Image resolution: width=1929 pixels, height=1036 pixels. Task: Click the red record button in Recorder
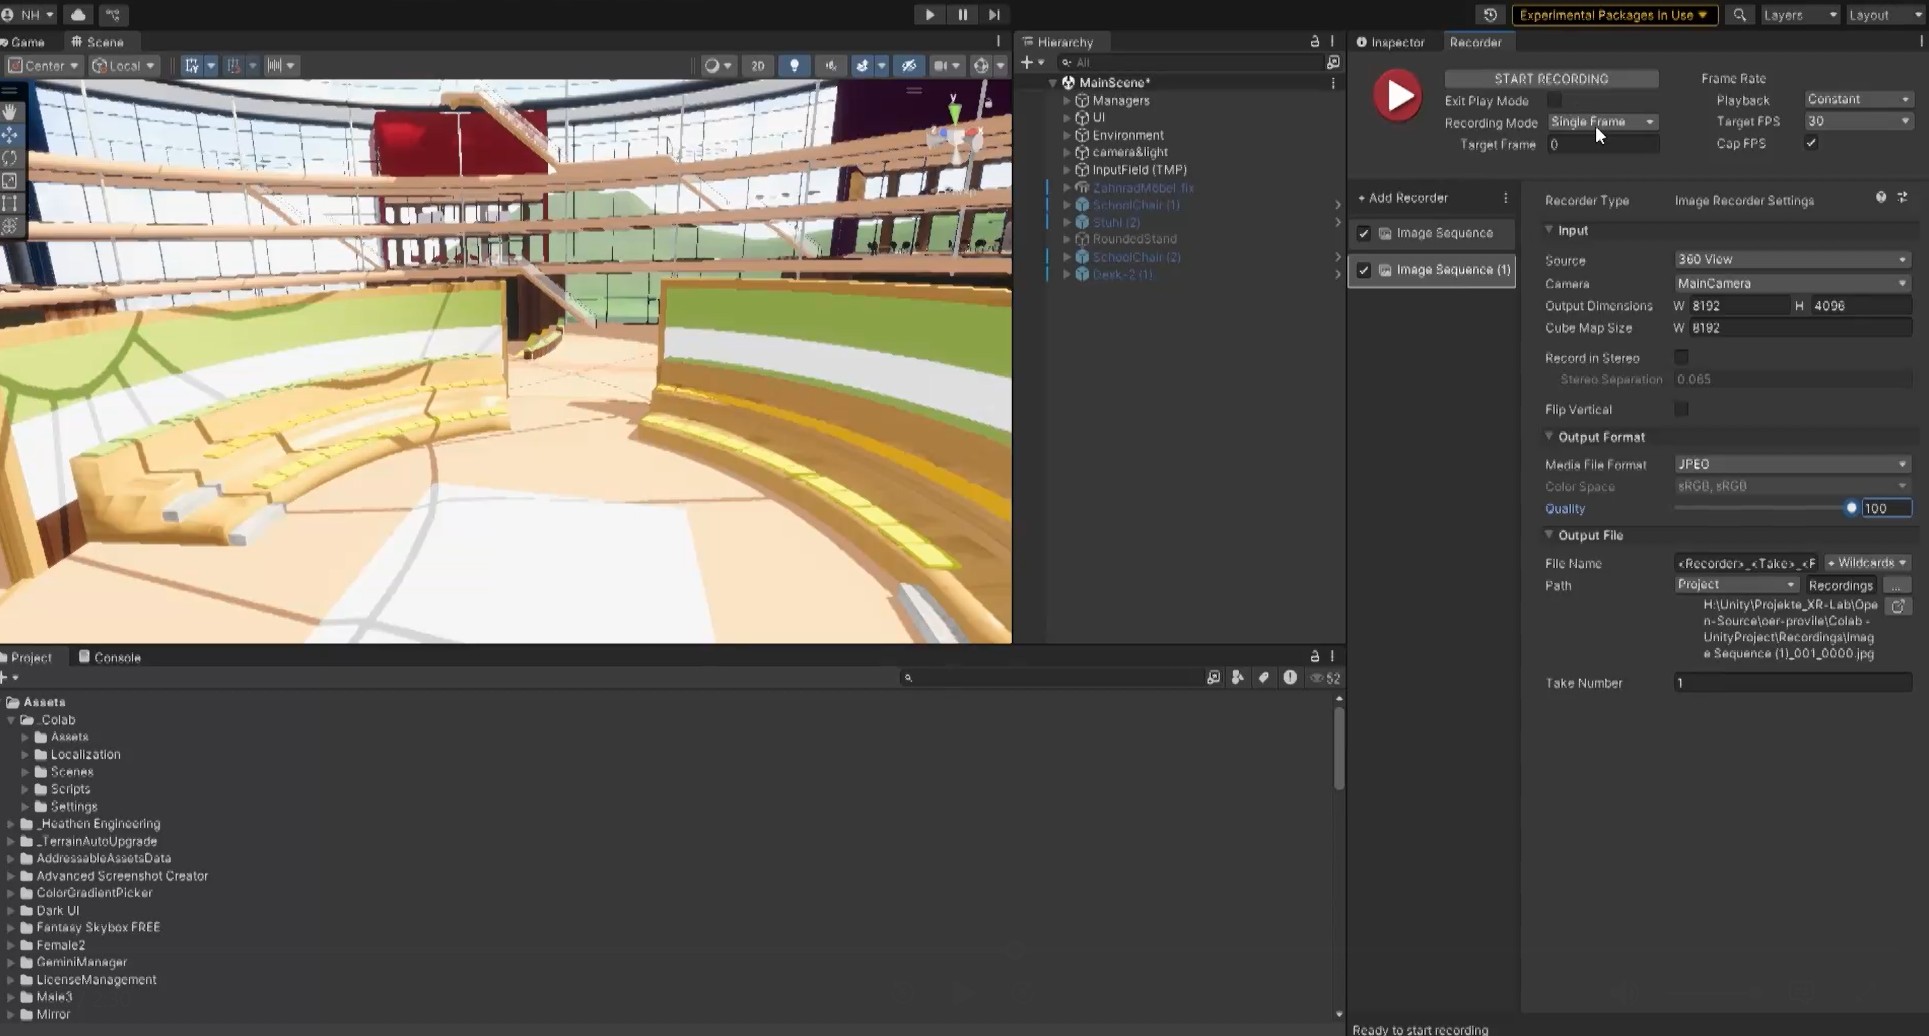tap(1397, 95)
